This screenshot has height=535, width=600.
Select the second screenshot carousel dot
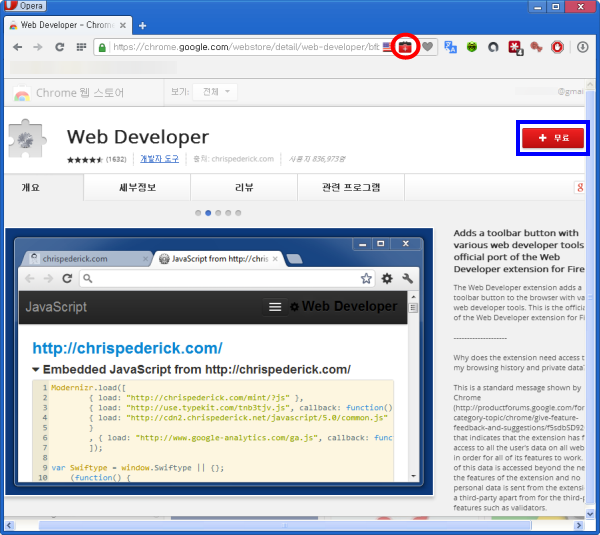(208, 213)
